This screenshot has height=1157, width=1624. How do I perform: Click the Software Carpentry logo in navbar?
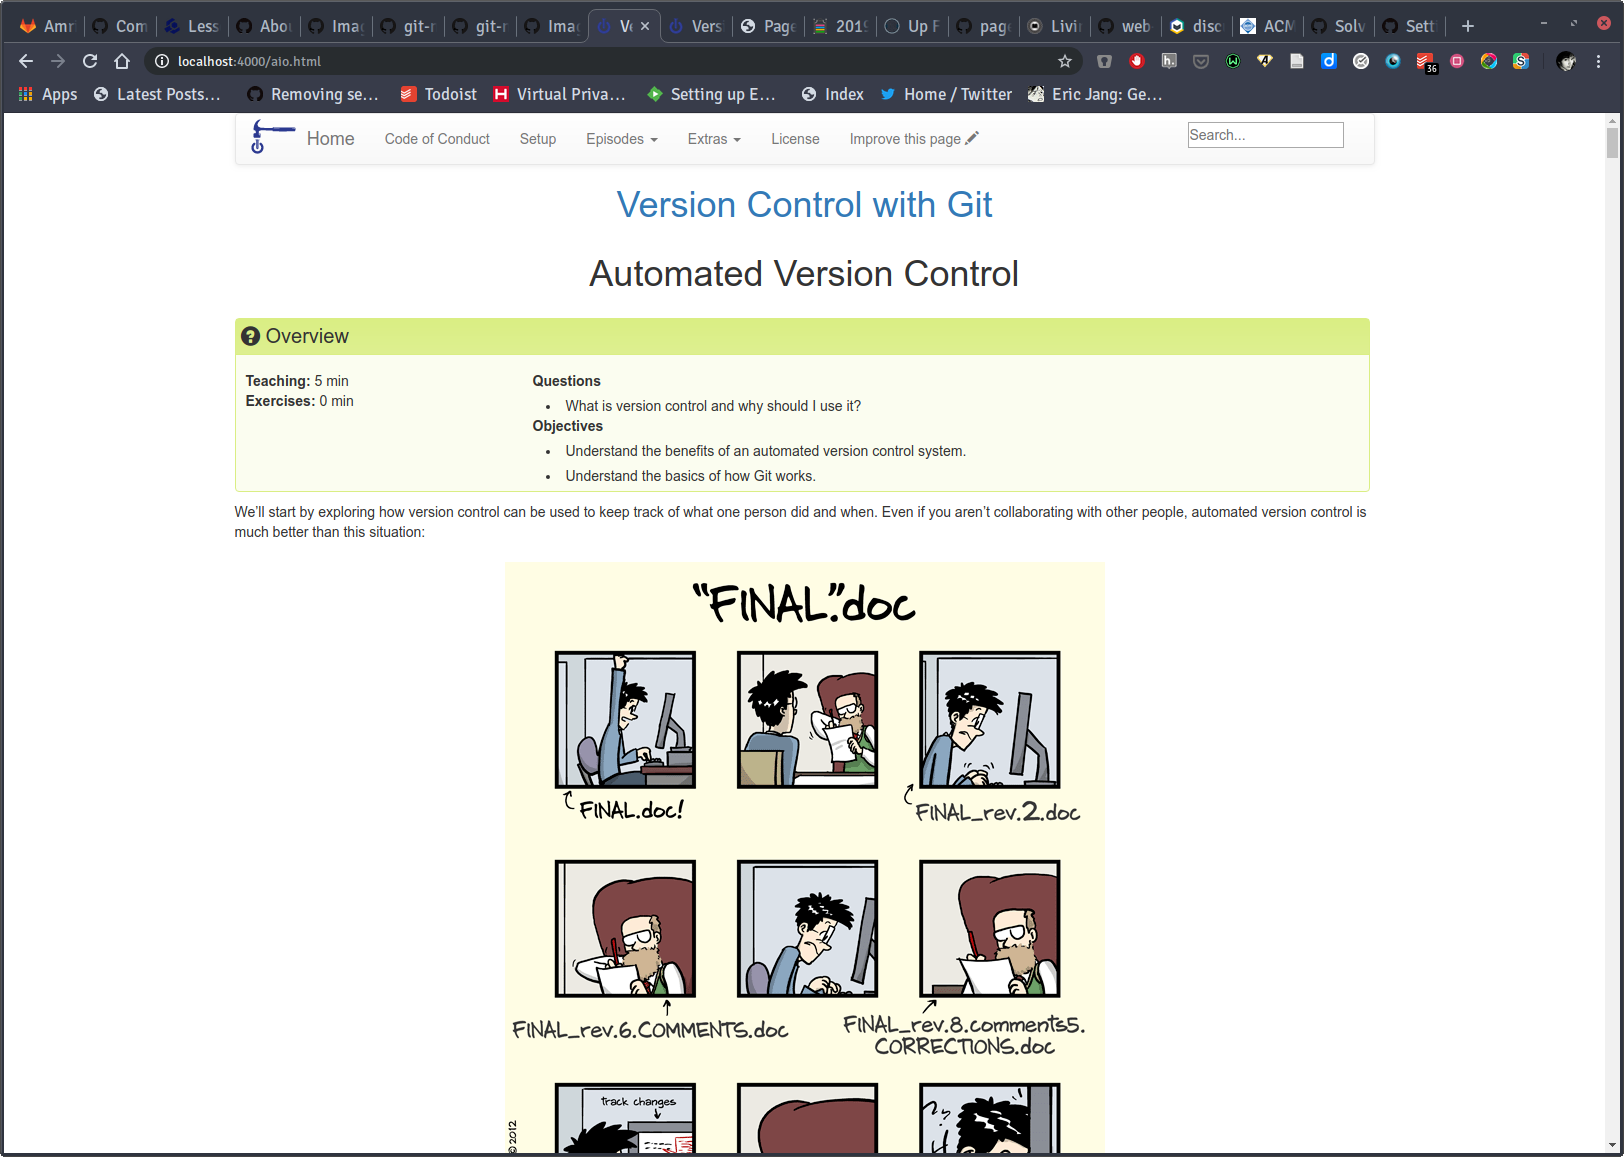pyautogui.click(x=272, y=137)
